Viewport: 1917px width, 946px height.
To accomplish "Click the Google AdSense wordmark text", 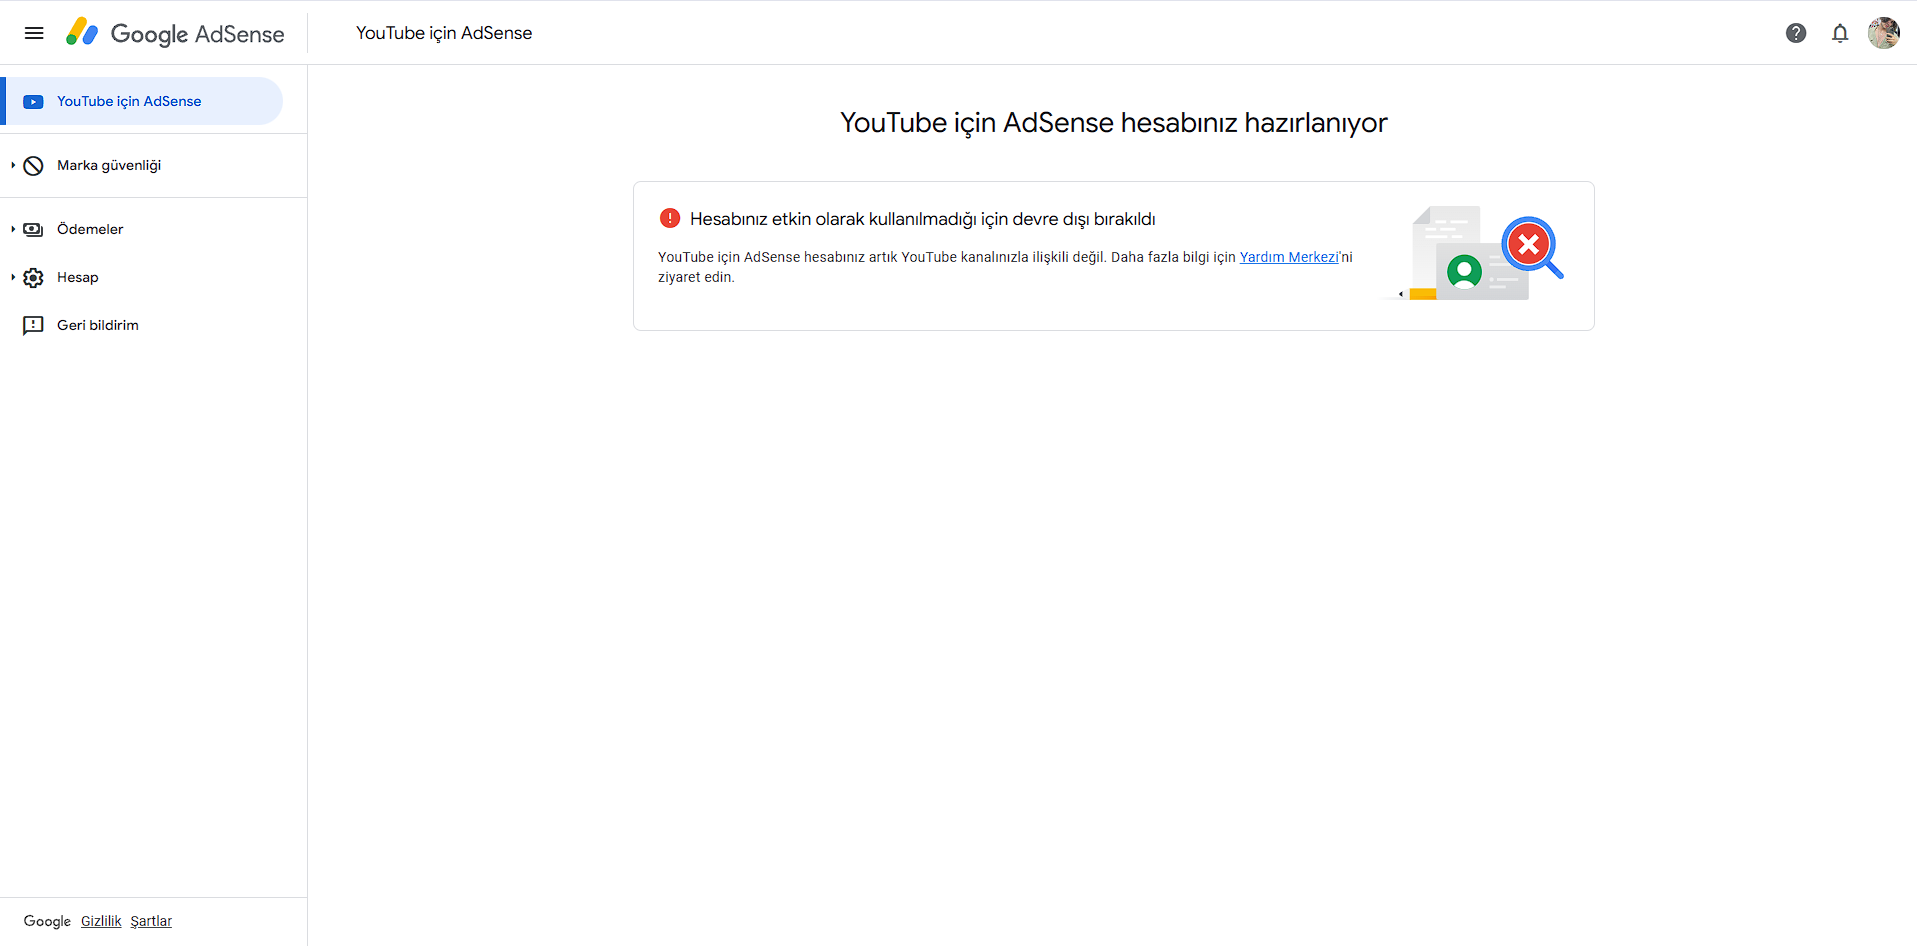I will pos(197,34).
